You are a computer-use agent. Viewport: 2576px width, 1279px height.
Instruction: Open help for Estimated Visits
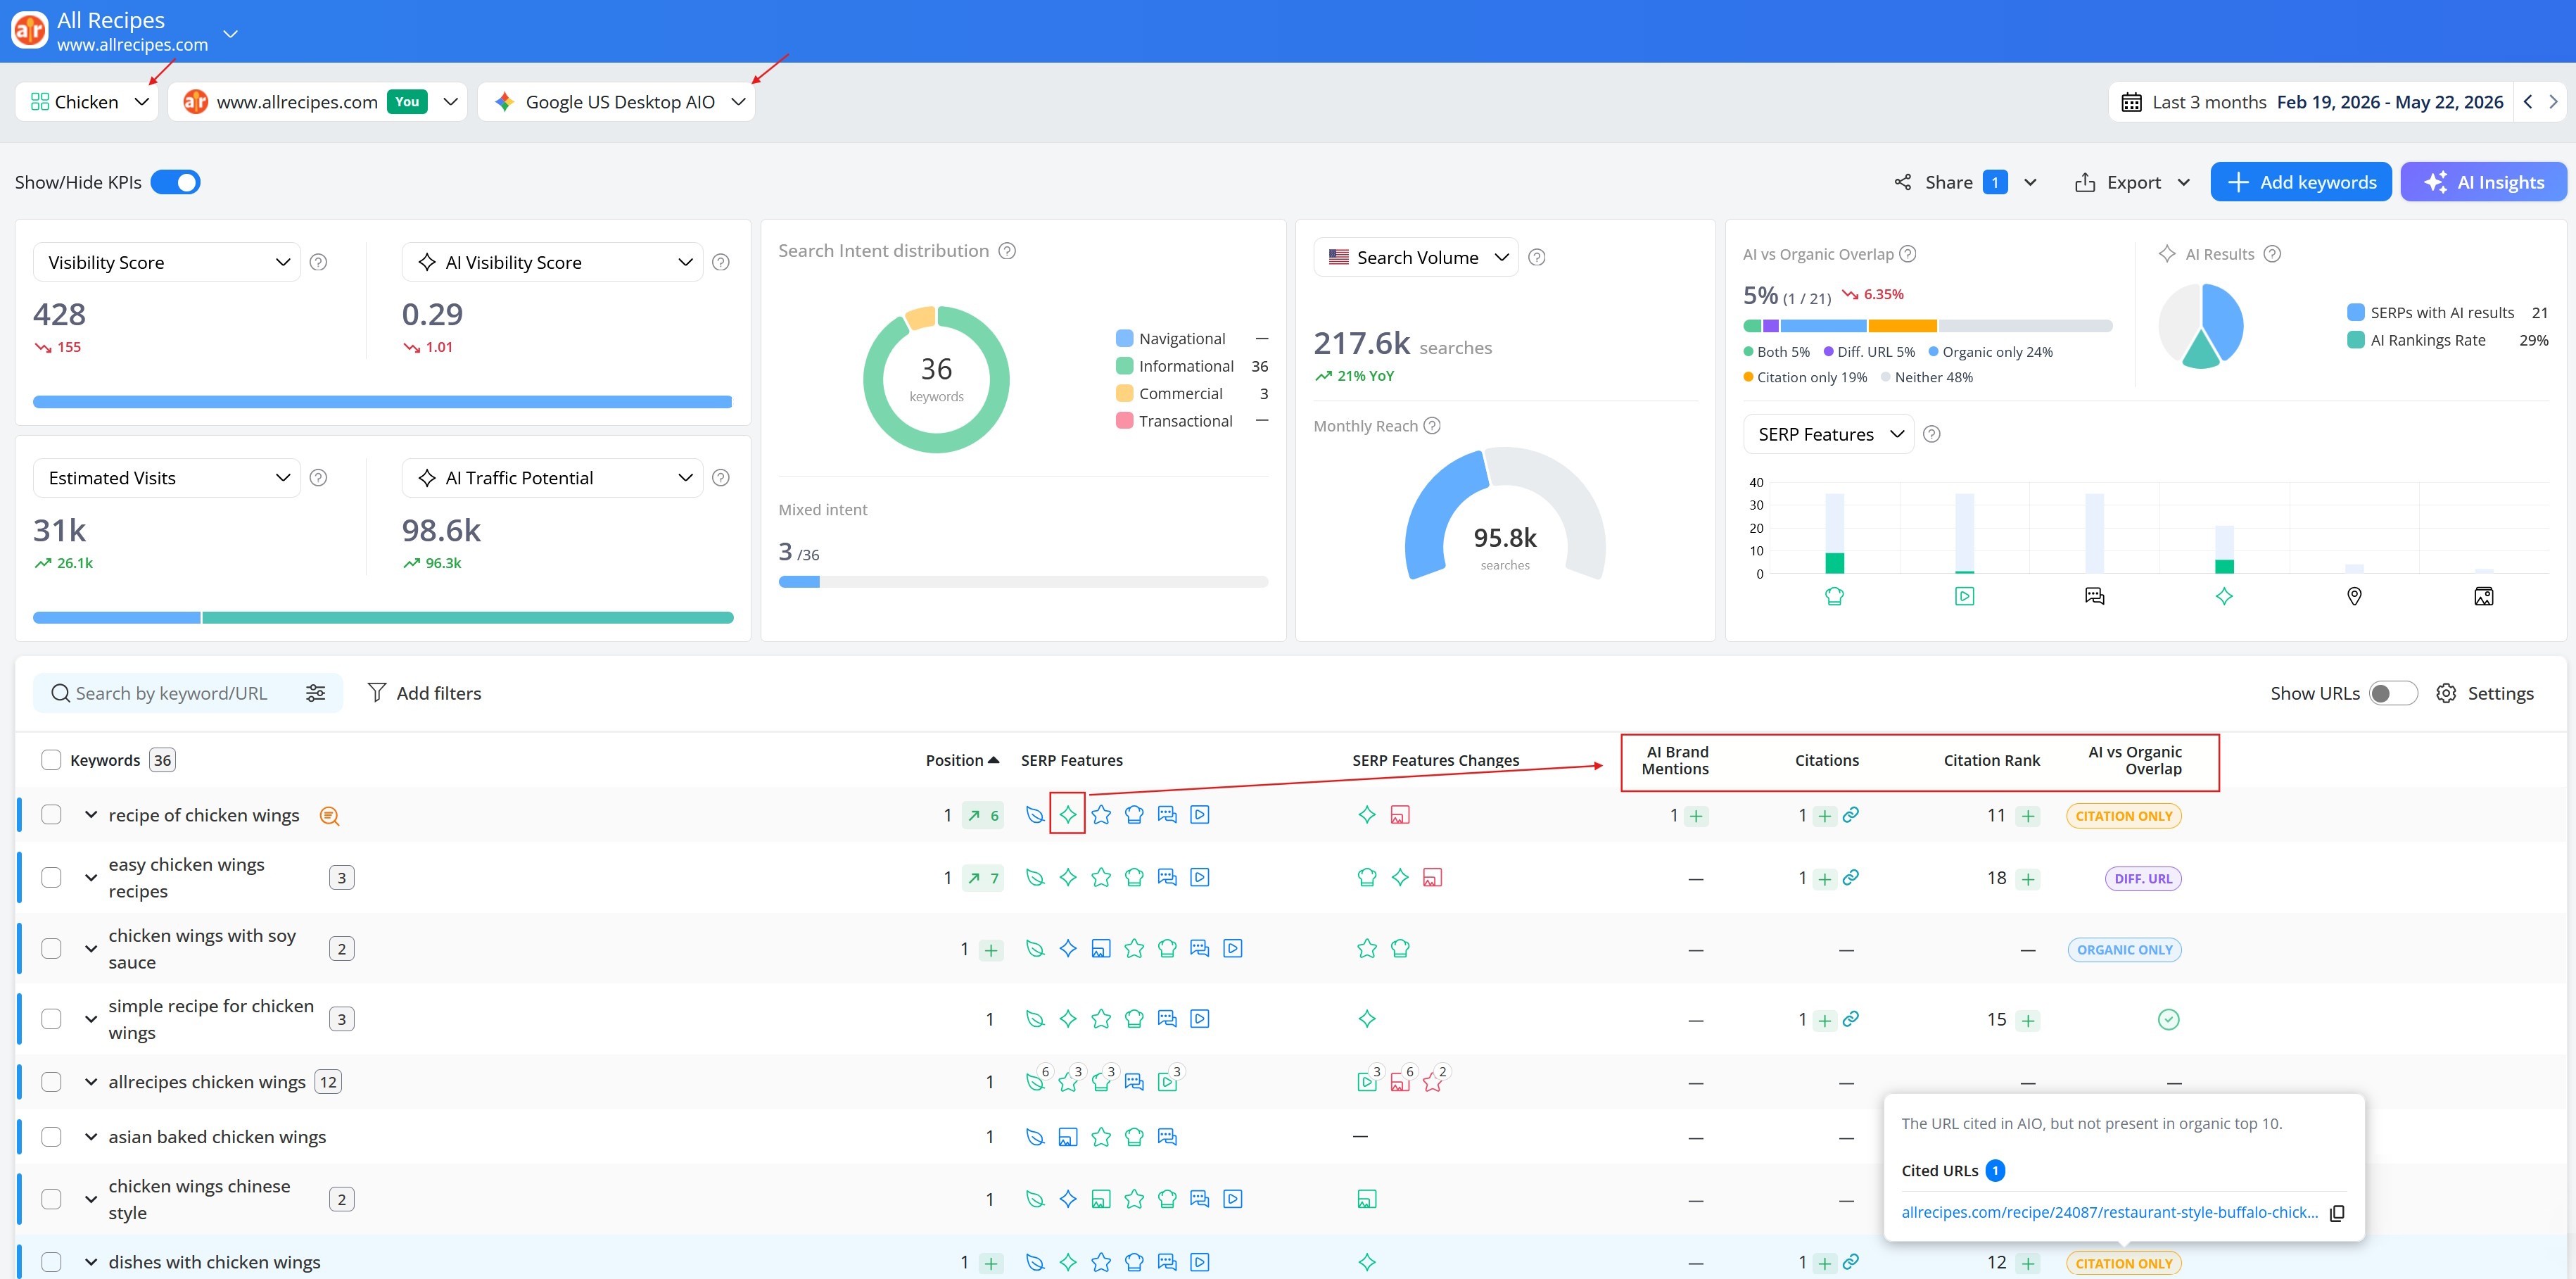pyautogui.click(x=318, y=478)
